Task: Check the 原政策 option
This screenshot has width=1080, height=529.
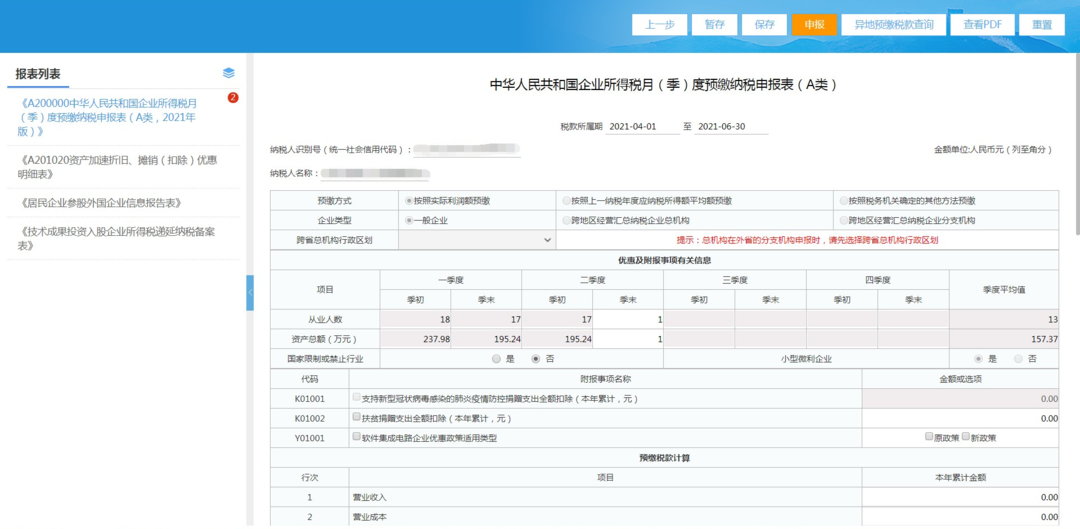Action: pyautogui.click(x=929, y=436)
